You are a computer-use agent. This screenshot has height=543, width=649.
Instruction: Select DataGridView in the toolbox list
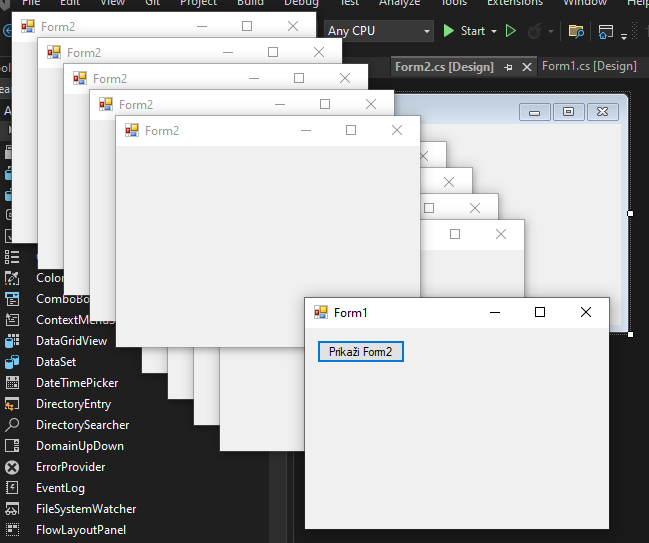point(72,341)
